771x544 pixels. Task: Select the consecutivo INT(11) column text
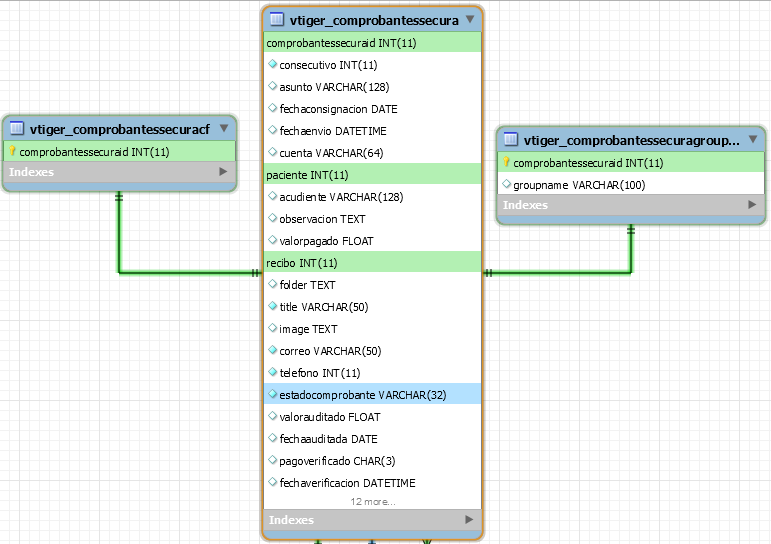coord(328,65)
